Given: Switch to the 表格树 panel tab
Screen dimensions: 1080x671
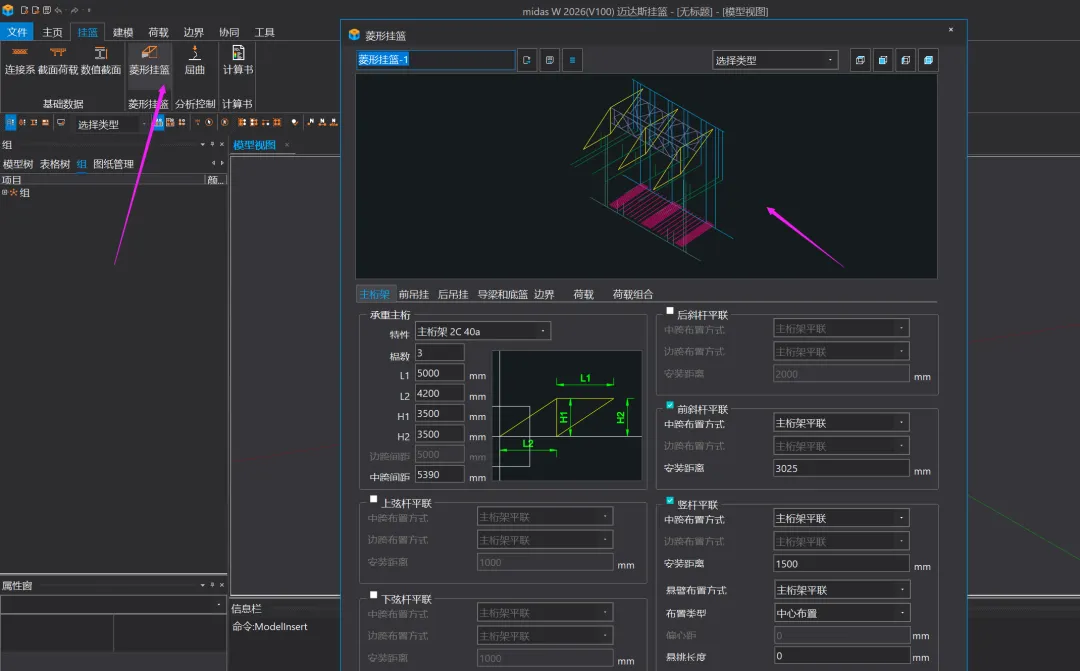Looking at the screenshot, I should coord(54,164).
